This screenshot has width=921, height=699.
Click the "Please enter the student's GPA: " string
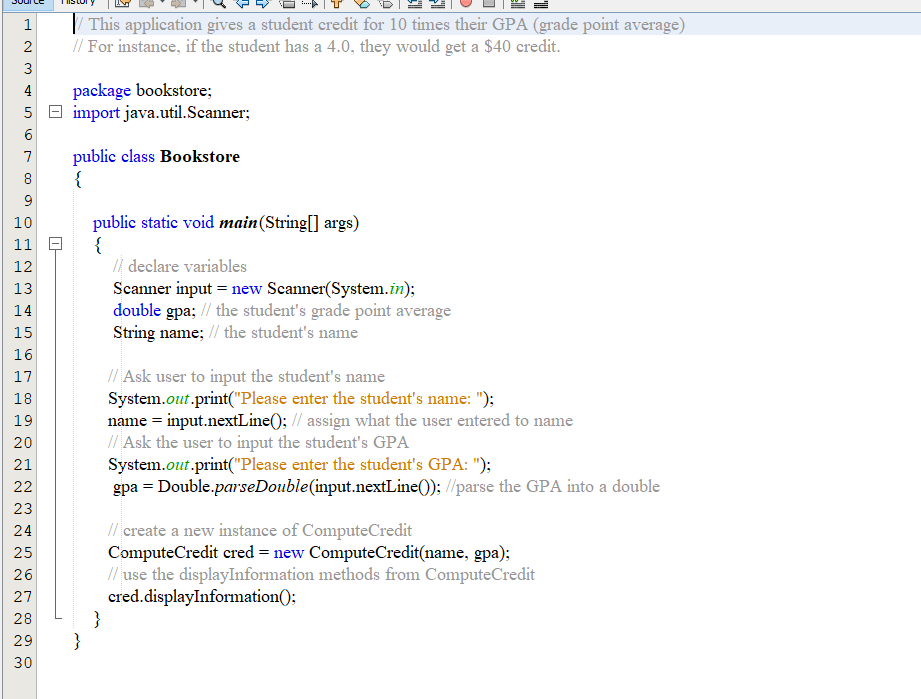click(x=357, y=465)
